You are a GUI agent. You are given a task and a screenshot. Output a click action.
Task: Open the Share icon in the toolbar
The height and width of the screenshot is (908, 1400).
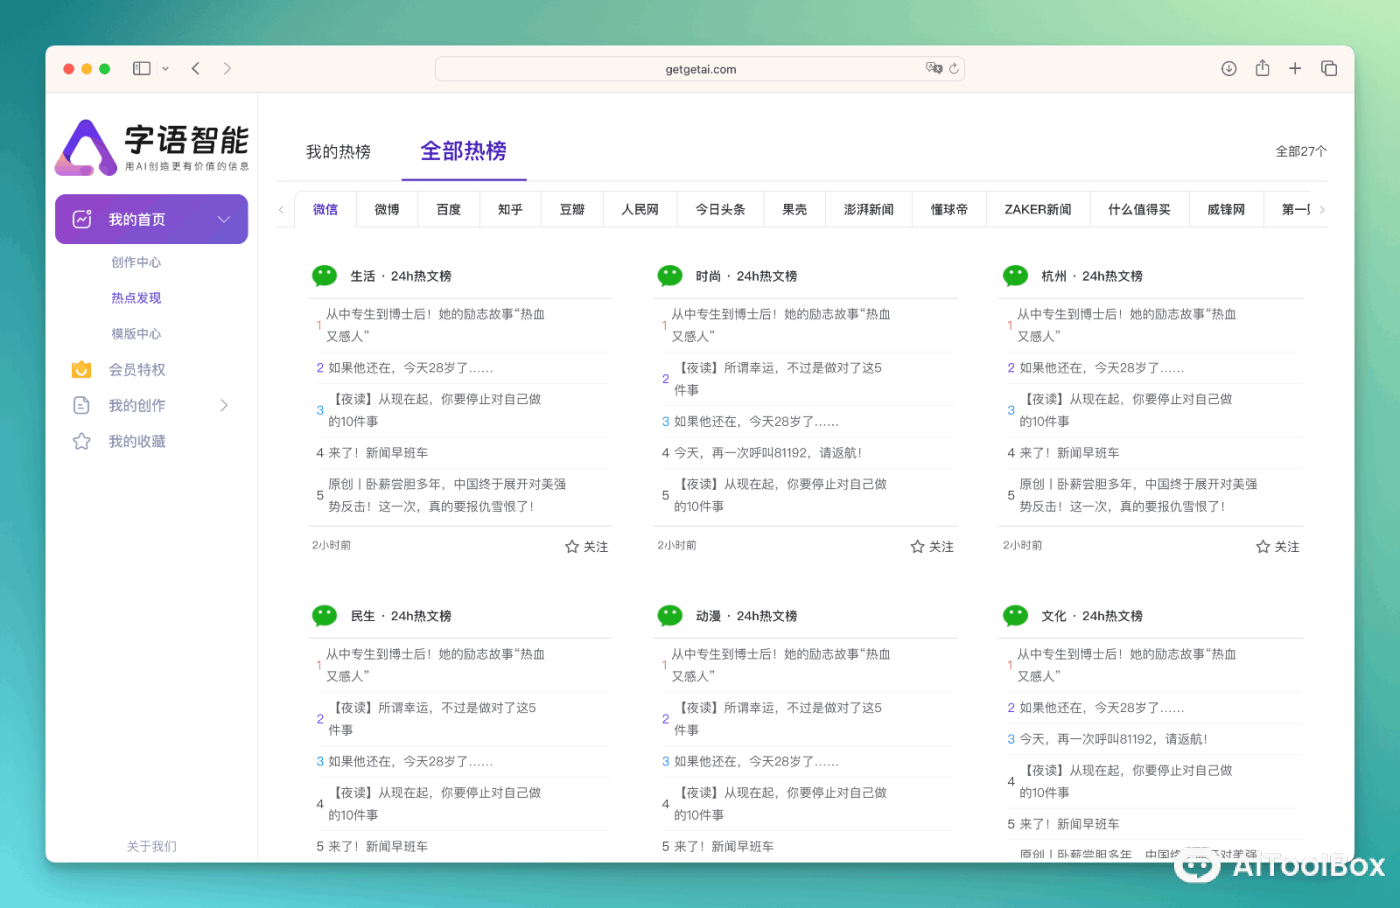(x=1262, y=68)
